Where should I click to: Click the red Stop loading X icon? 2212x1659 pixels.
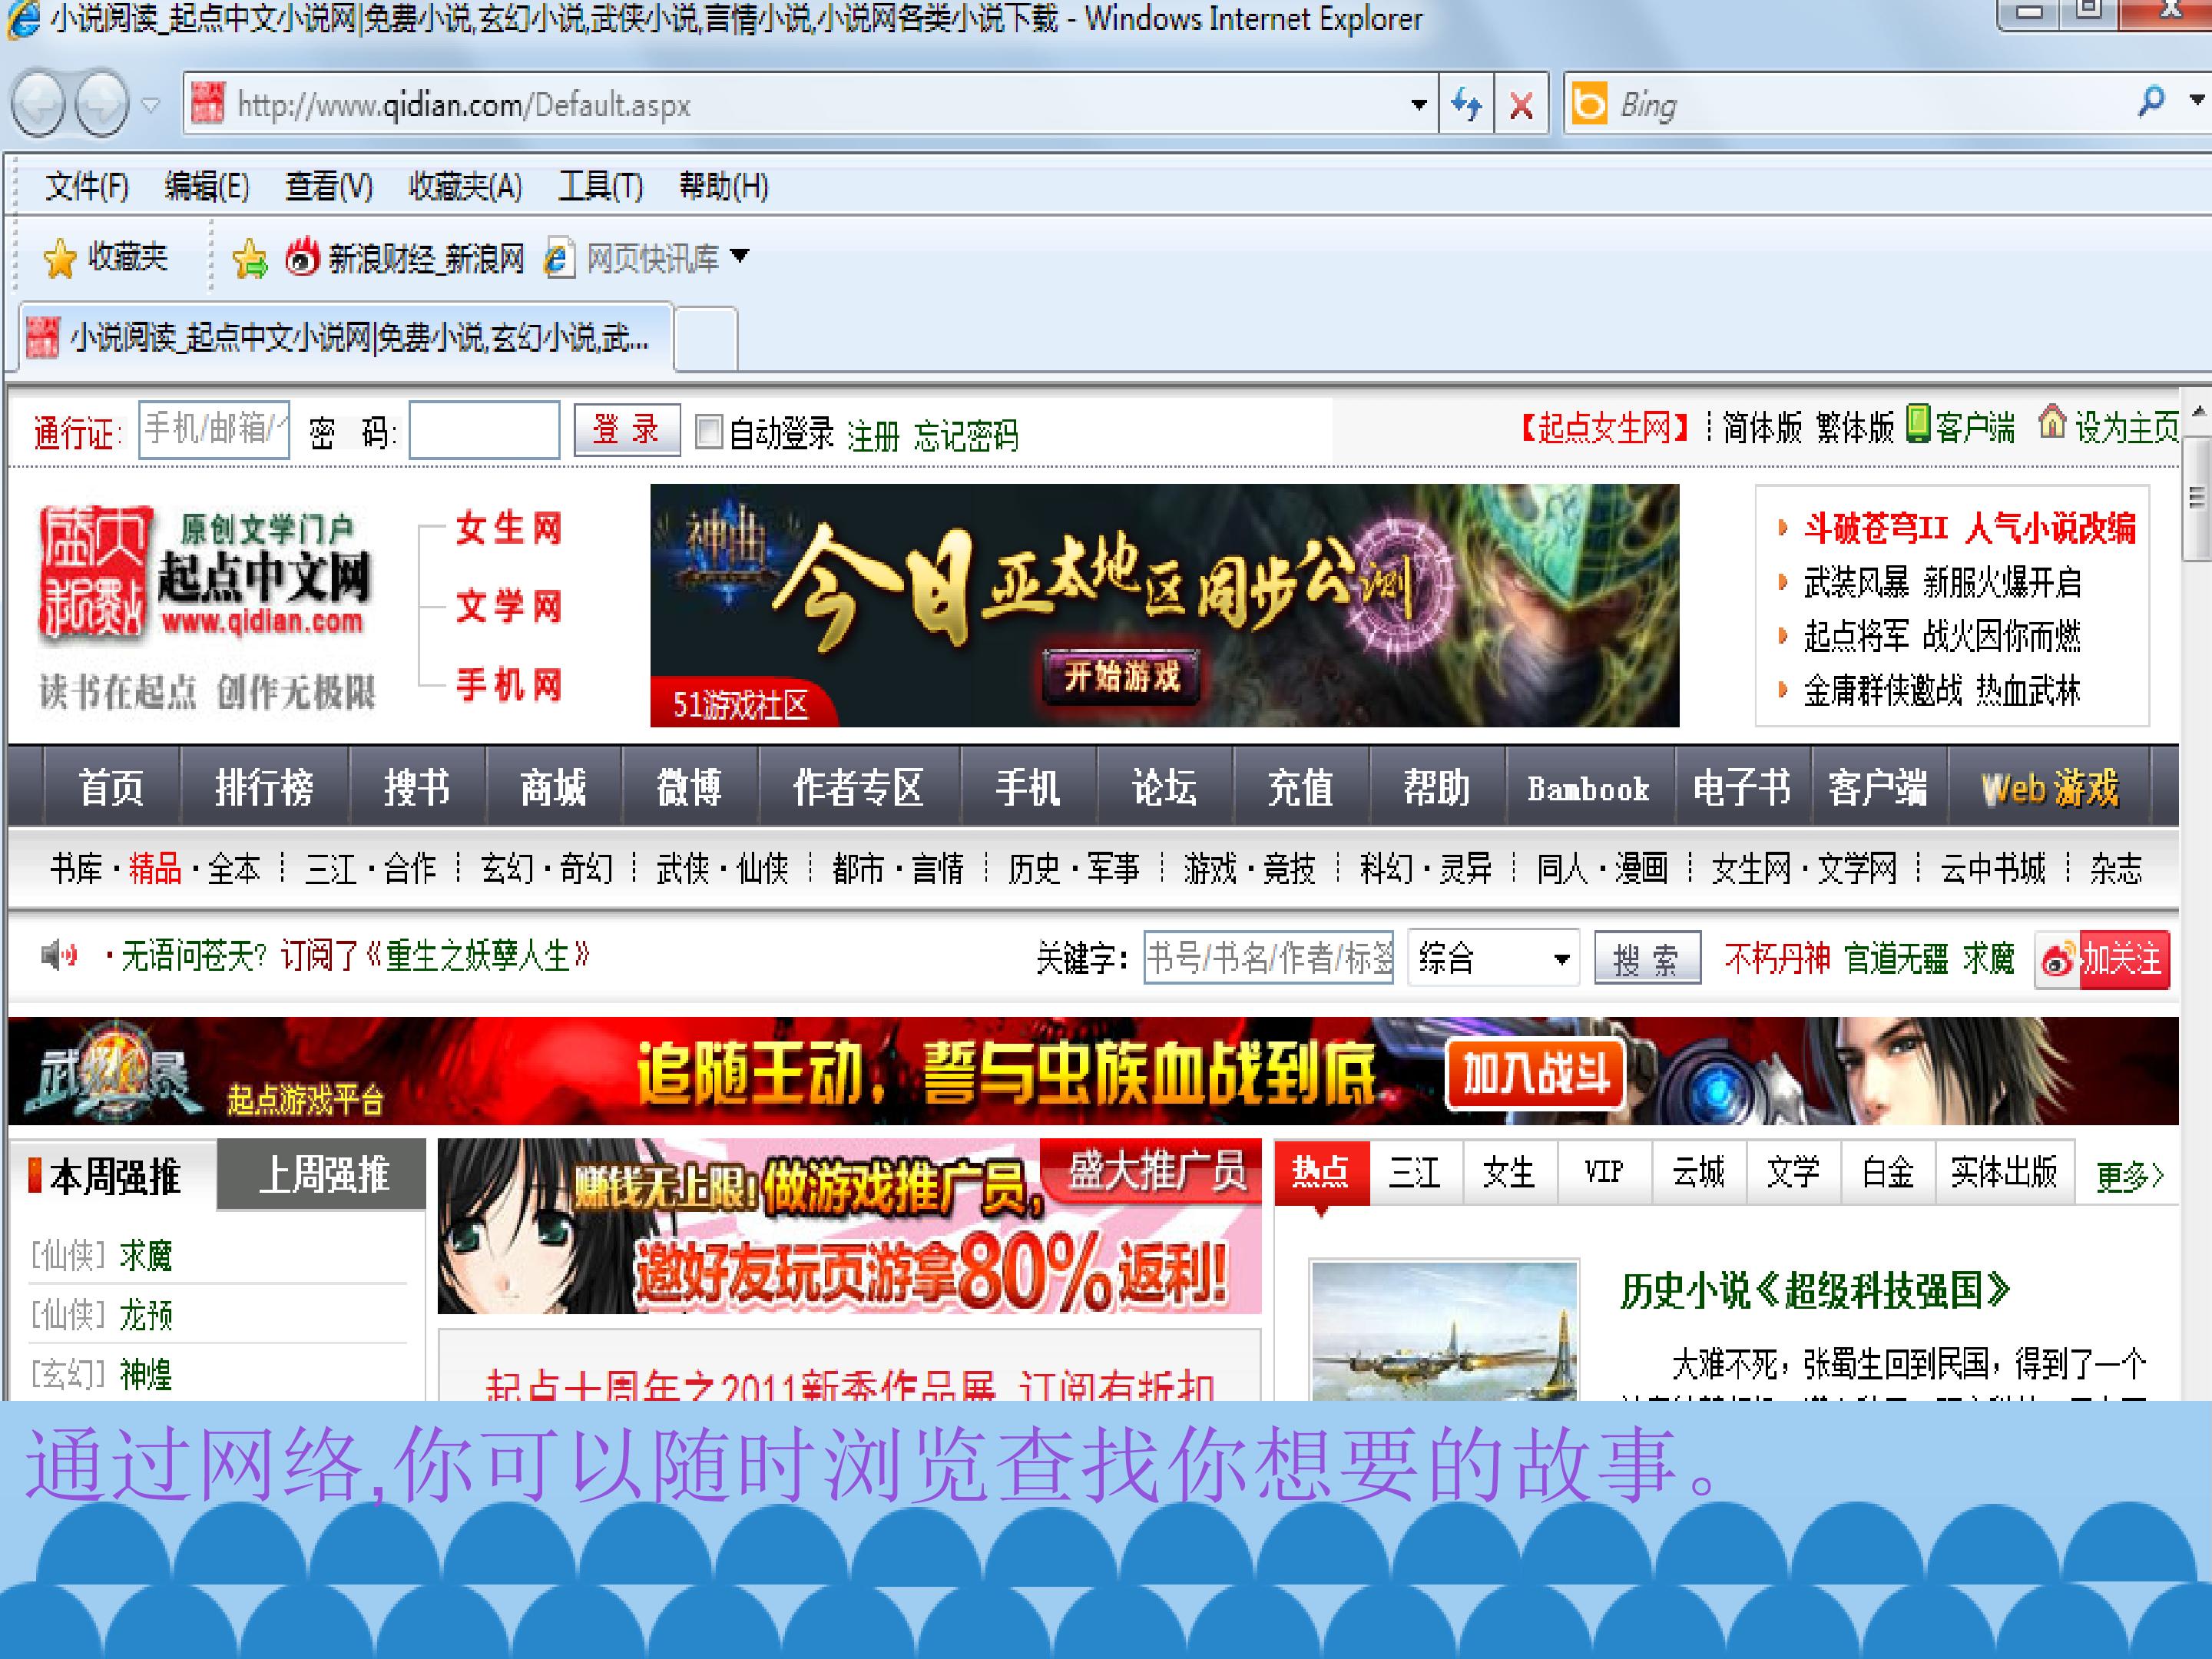click(x=1521, y=104)
